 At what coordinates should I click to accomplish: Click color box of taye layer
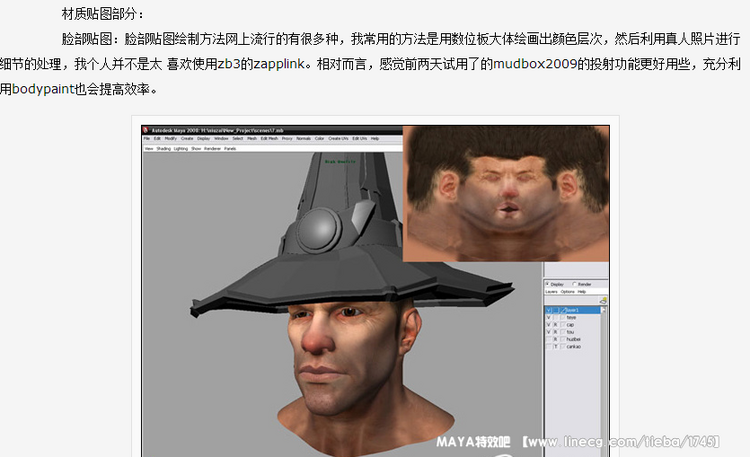[563, 317]
